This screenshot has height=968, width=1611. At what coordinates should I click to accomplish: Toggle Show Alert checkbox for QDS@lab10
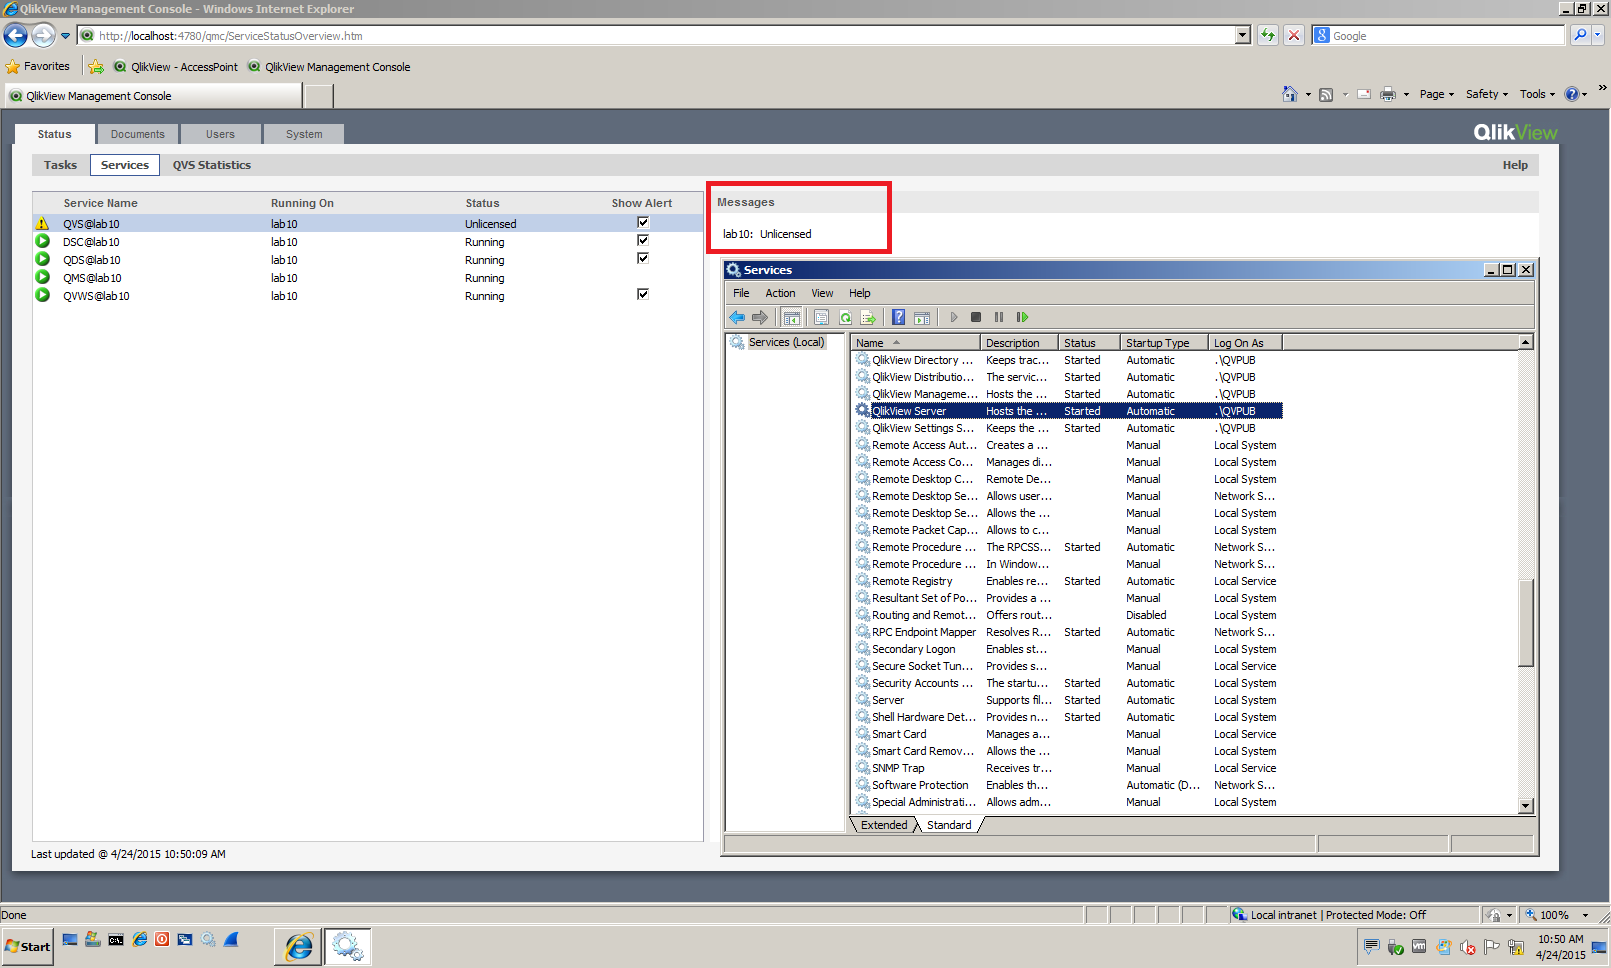click(x=643, y=258)
